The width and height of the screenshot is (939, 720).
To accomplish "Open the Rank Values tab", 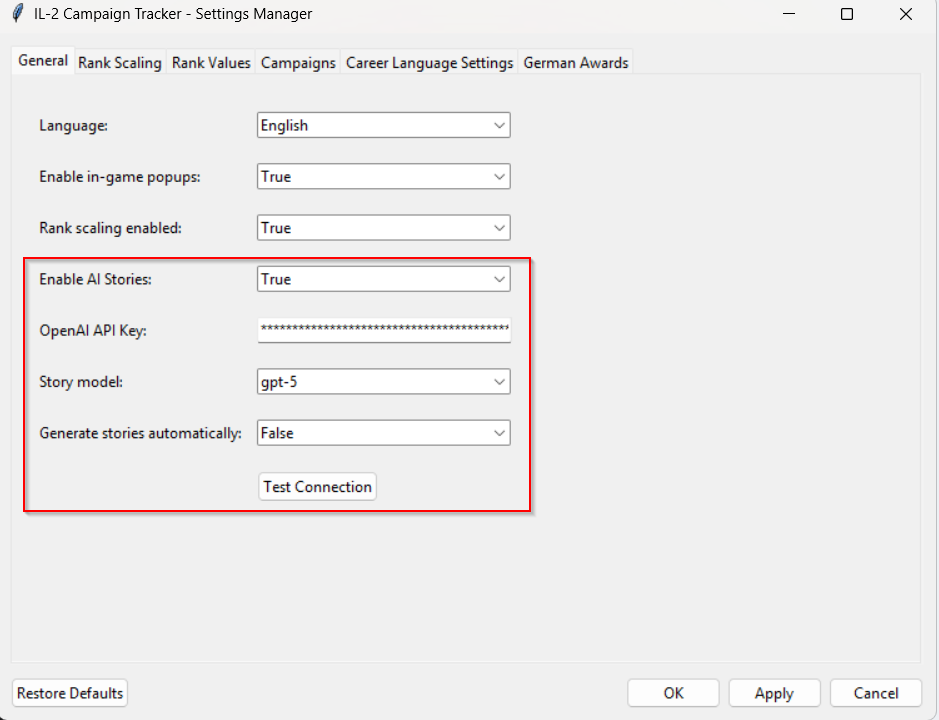I will [211, 62].
